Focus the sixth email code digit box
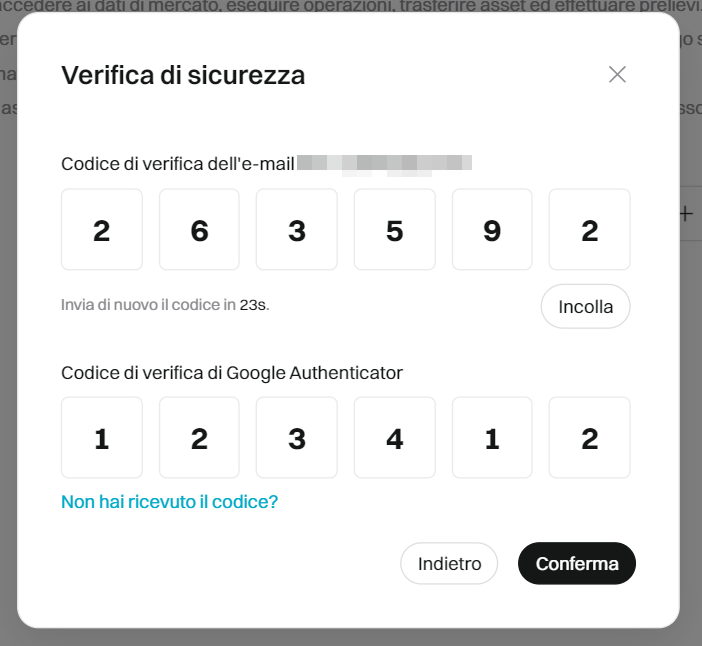The image size is (702, 646). 590,230
